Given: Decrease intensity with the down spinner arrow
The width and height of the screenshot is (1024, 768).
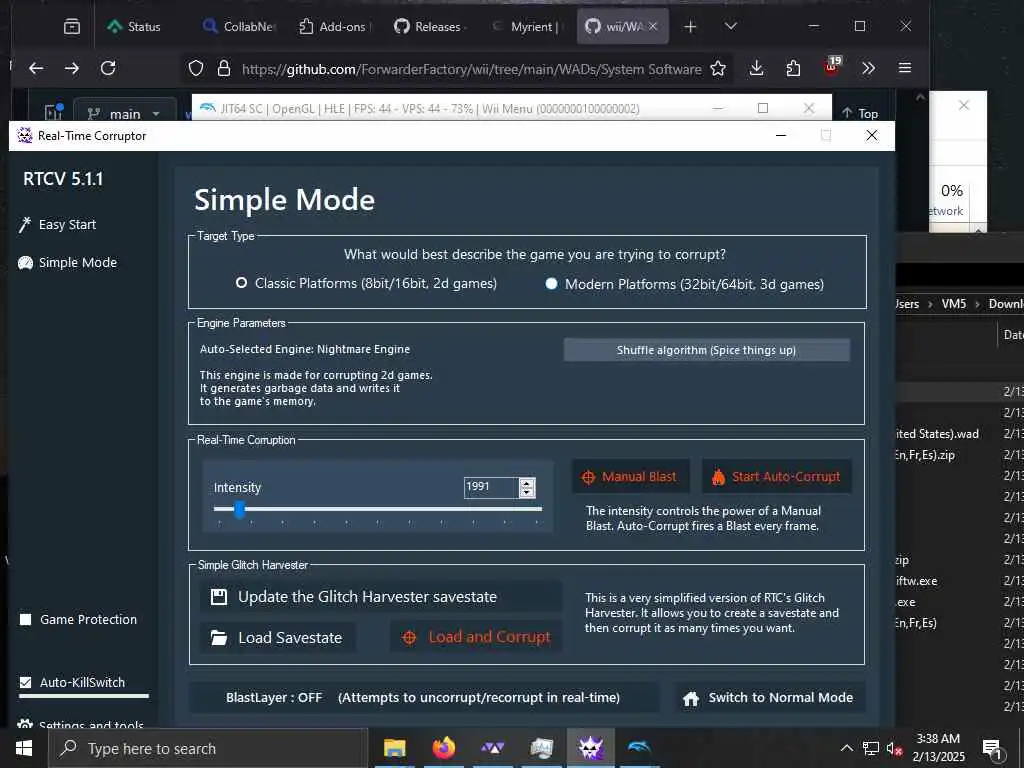Looking at the screenshot, I should click(527, 492).
